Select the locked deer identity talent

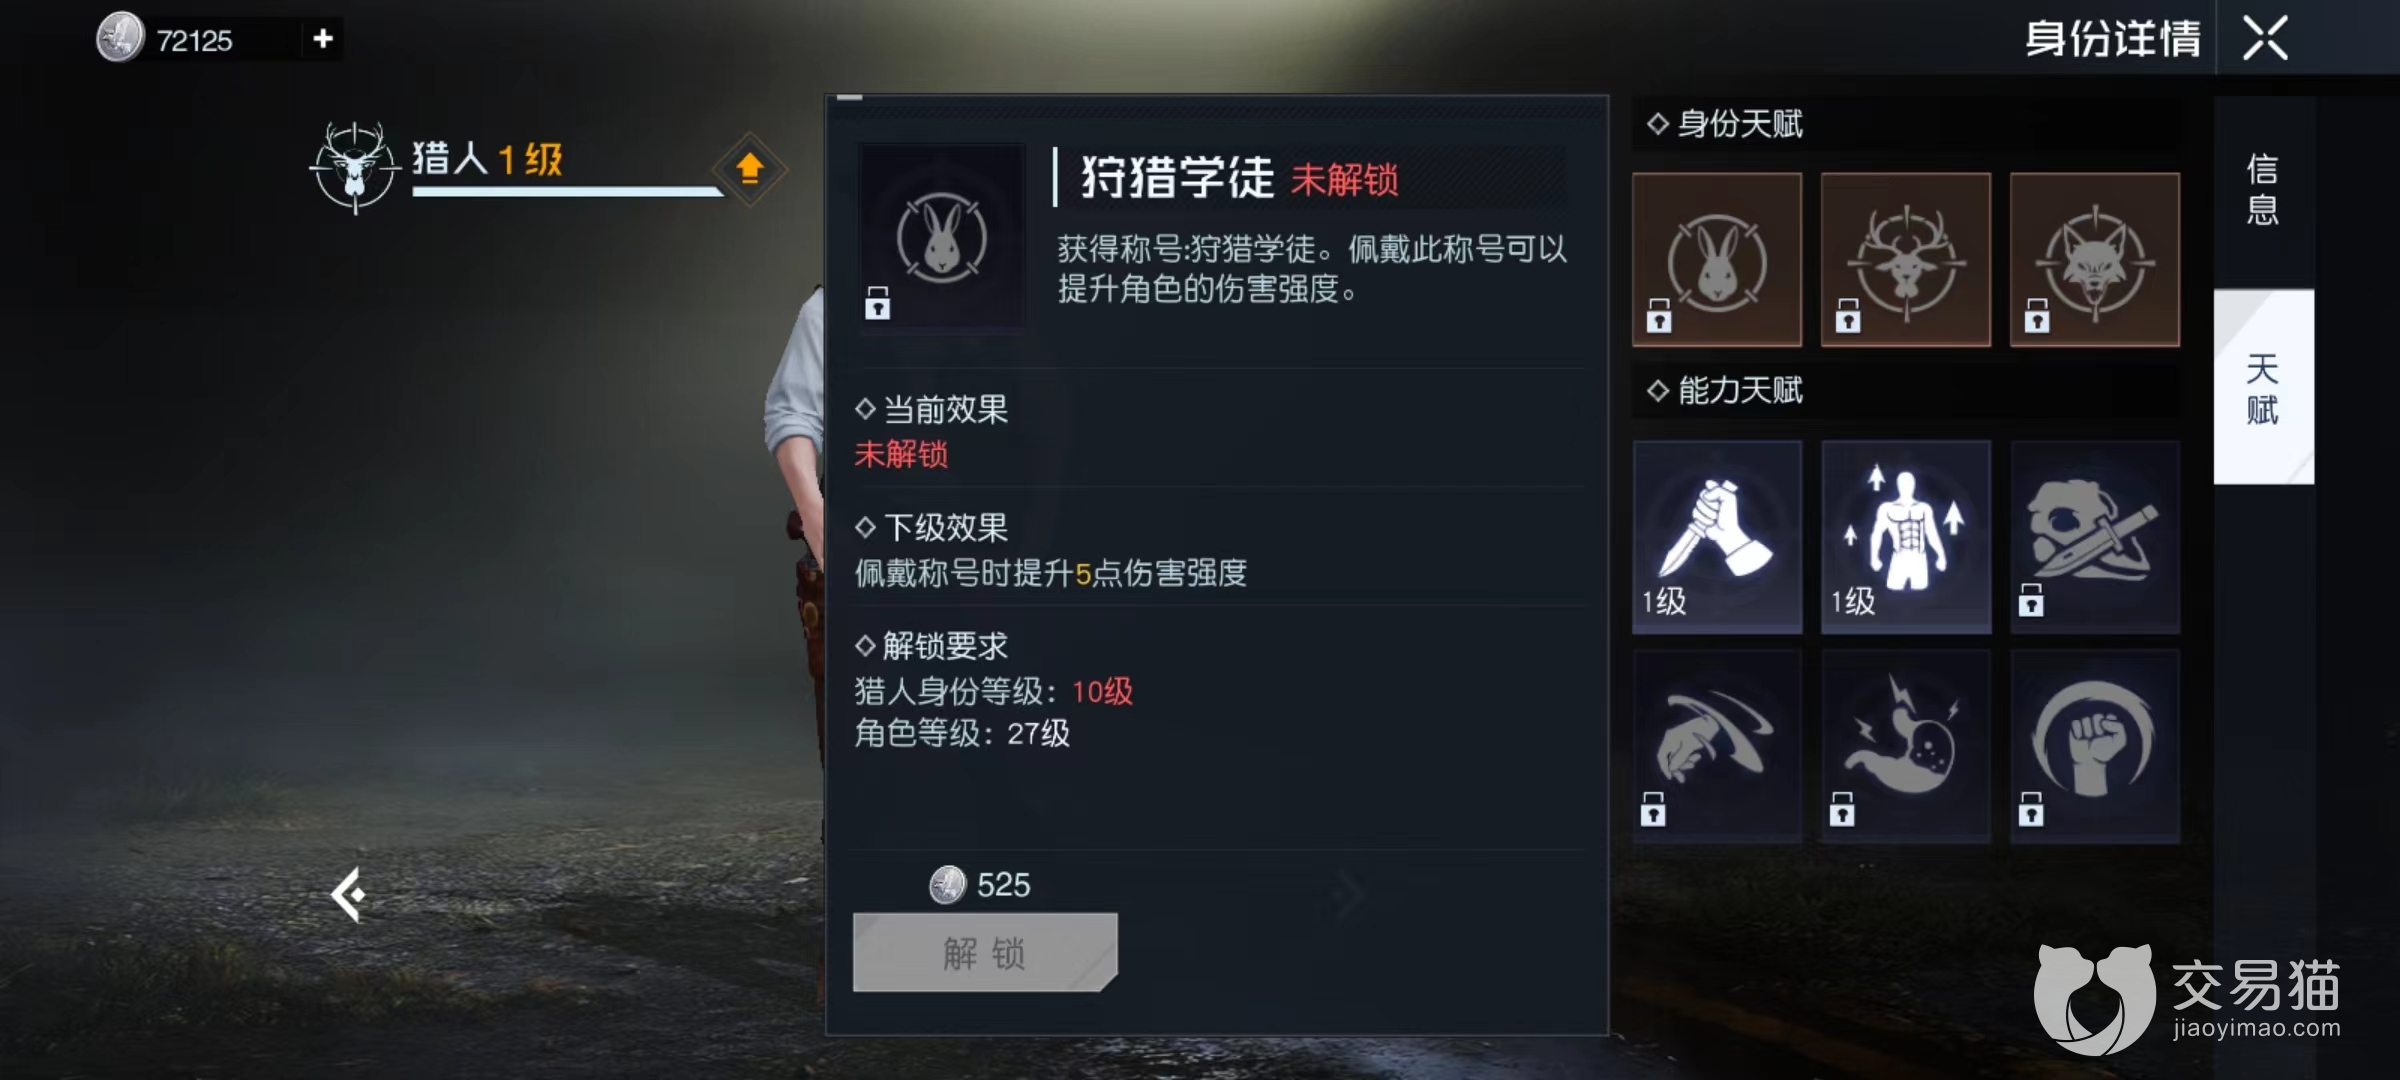(1906, 260)
